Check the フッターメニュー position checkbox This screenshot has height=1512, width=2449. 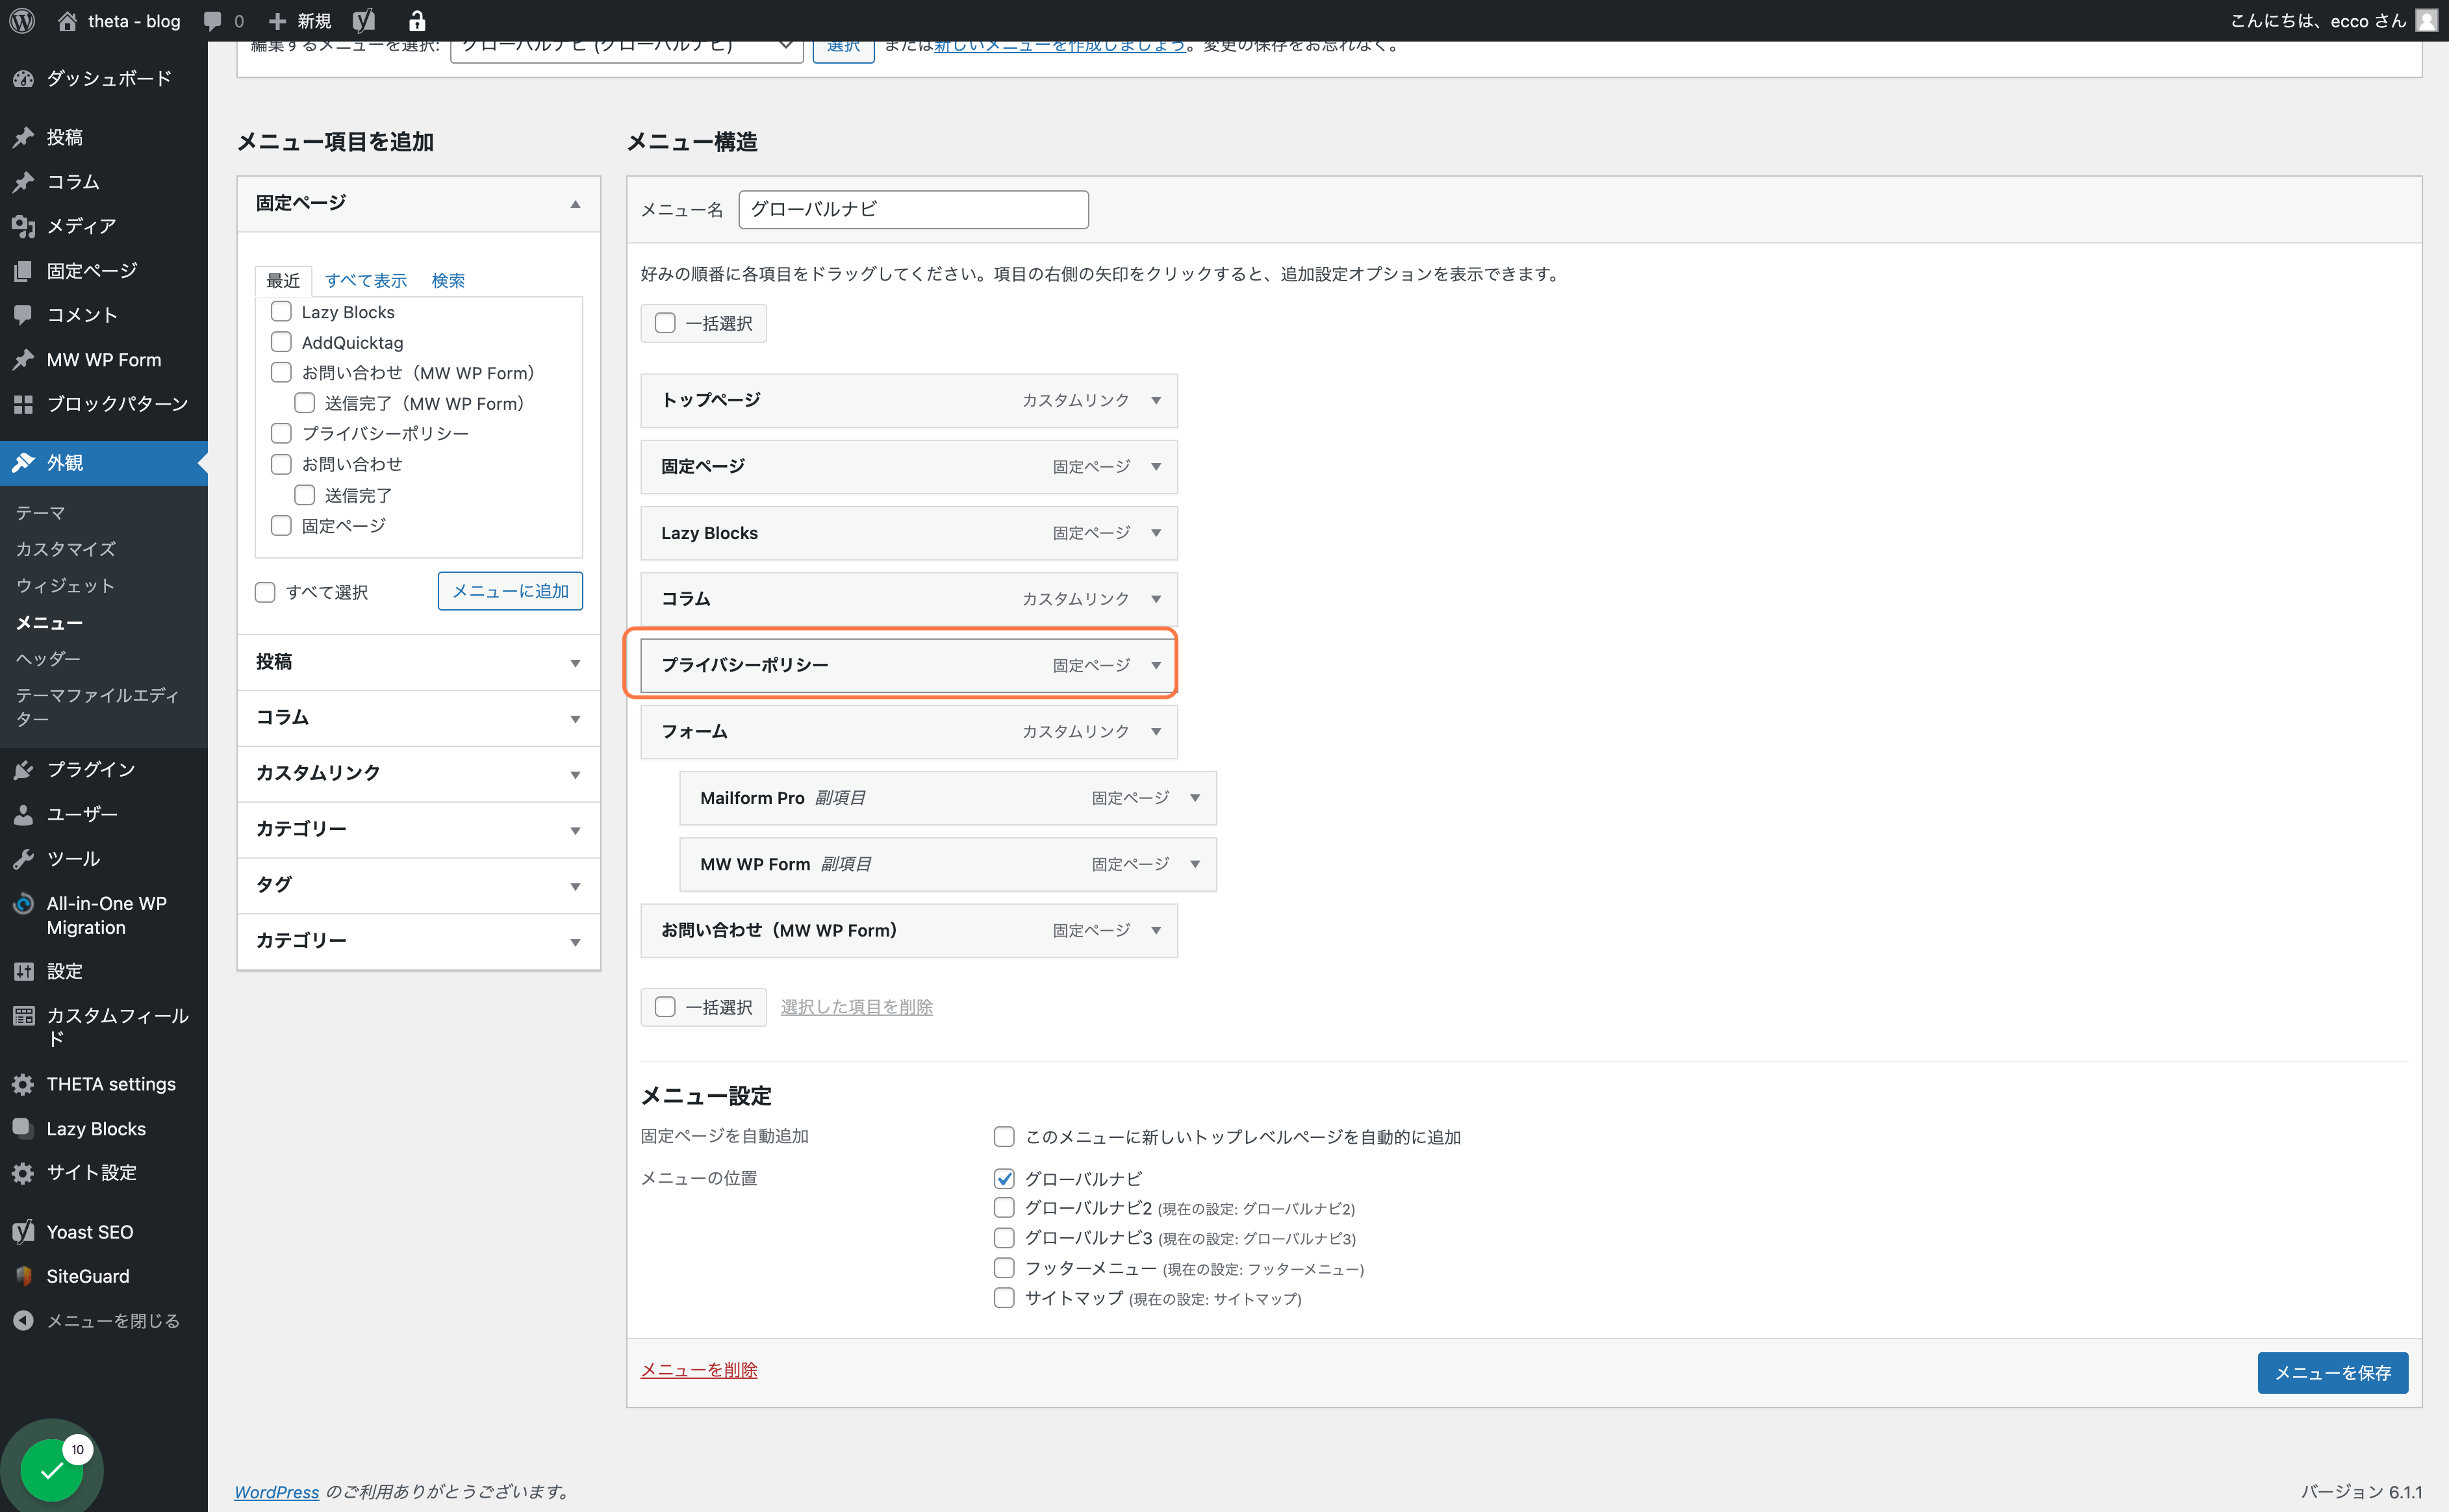point(1004,1268)
